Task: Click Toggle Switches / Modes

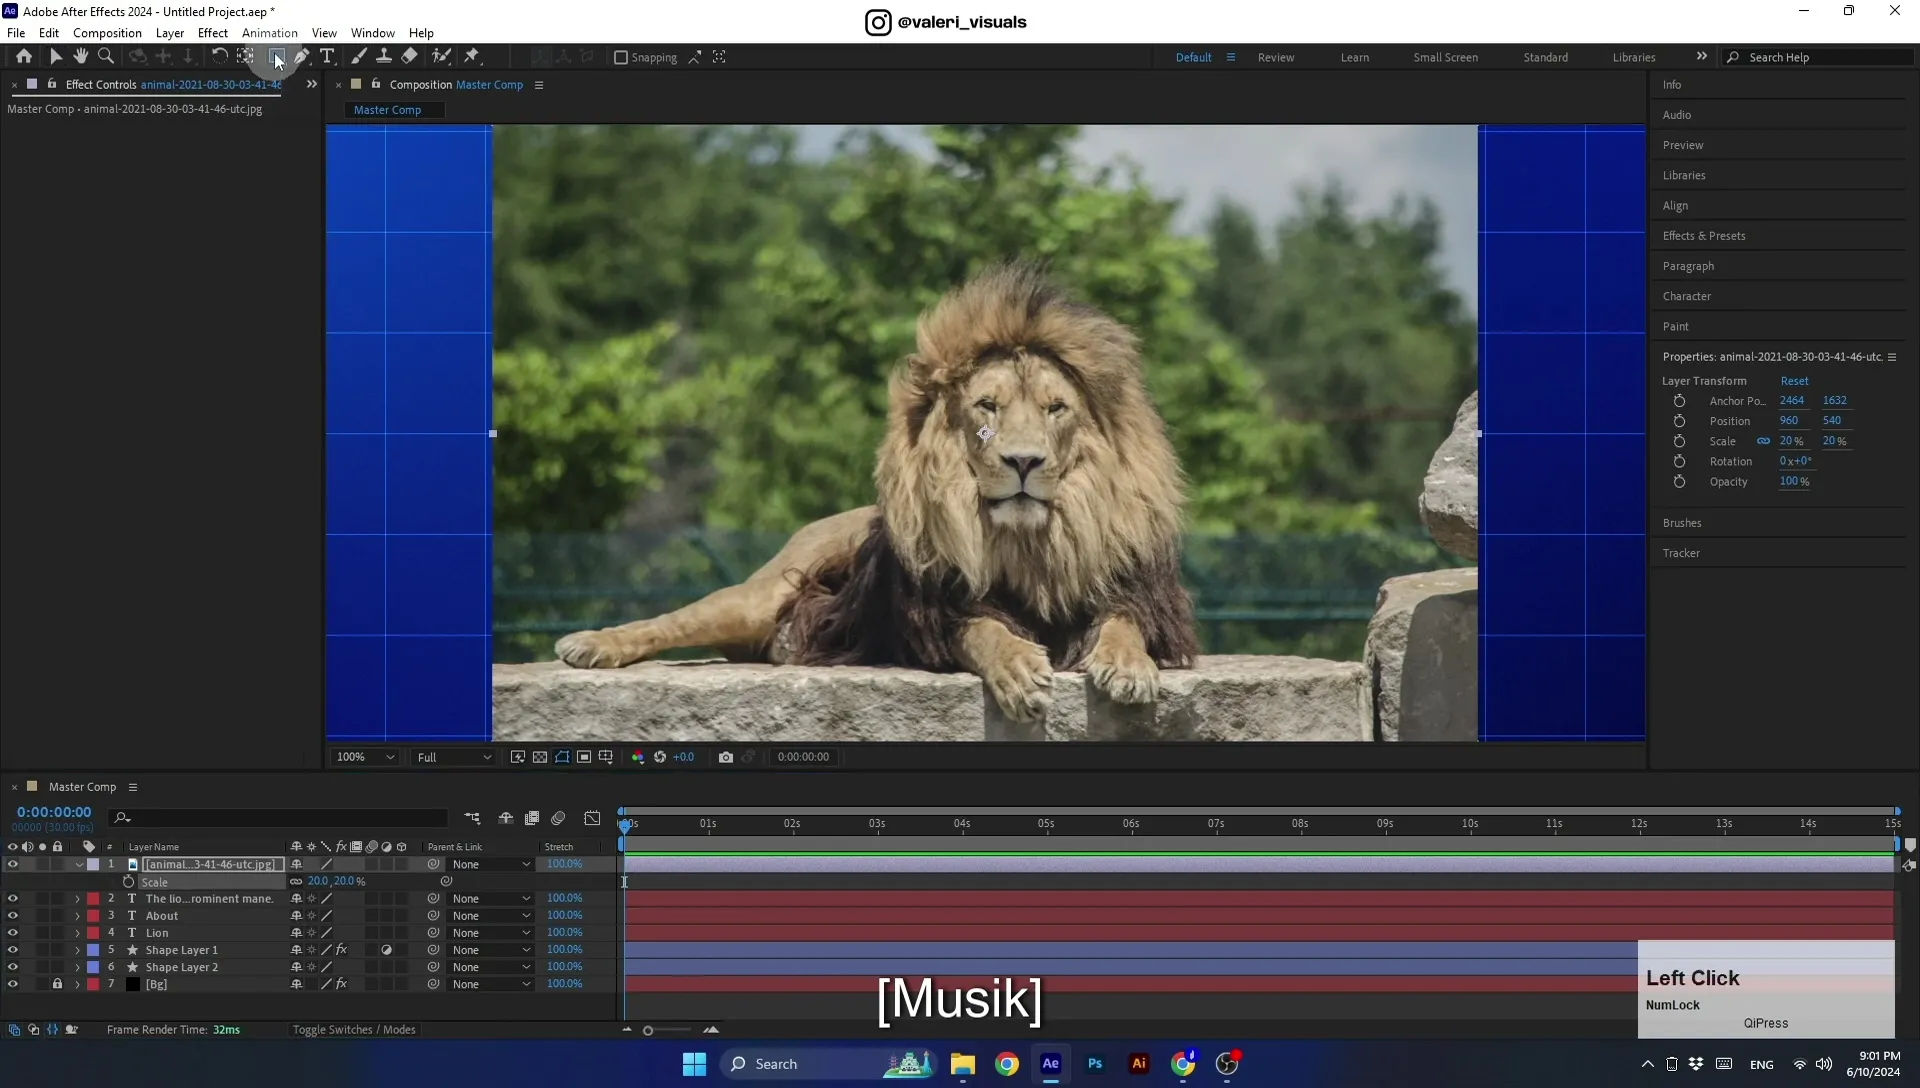Action: click(x=354, y=1030)
